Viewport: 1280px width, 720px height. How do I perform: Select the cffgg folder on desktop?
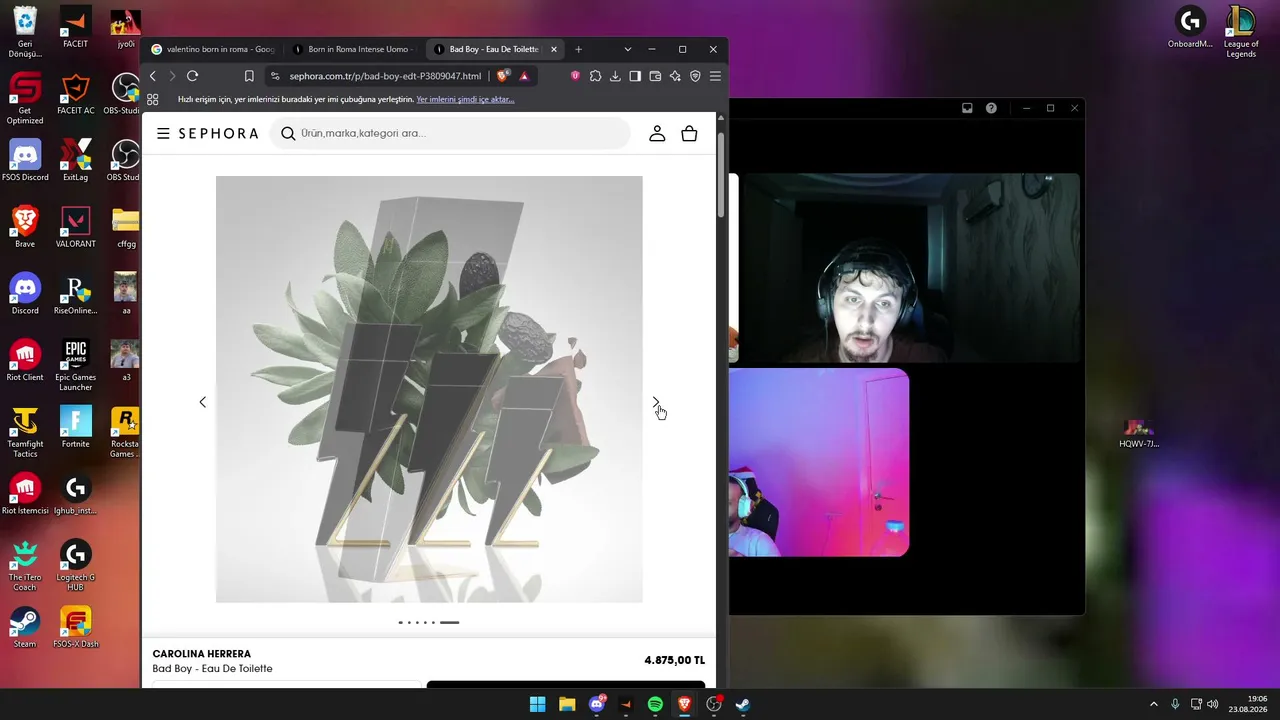pos(126,227)
